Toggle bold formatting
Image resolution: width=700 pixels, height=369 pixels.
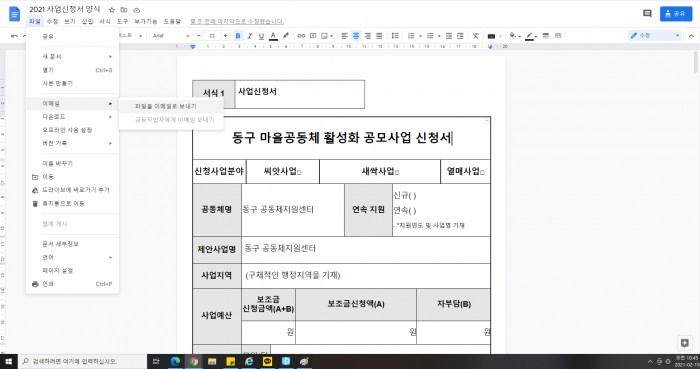tap(238, 36)
